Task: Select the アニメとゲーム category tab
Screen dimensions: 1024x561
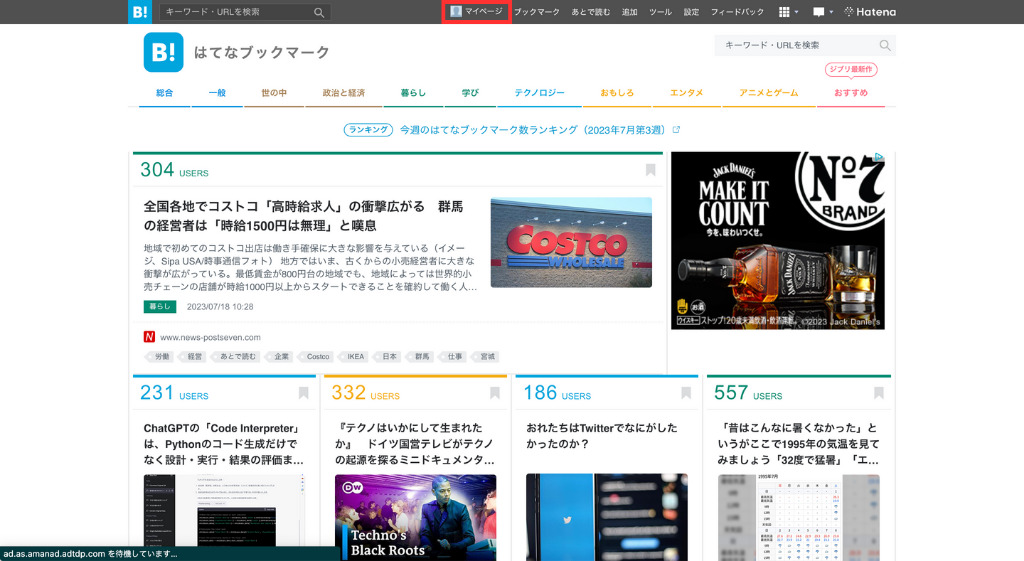Action: 769,93
